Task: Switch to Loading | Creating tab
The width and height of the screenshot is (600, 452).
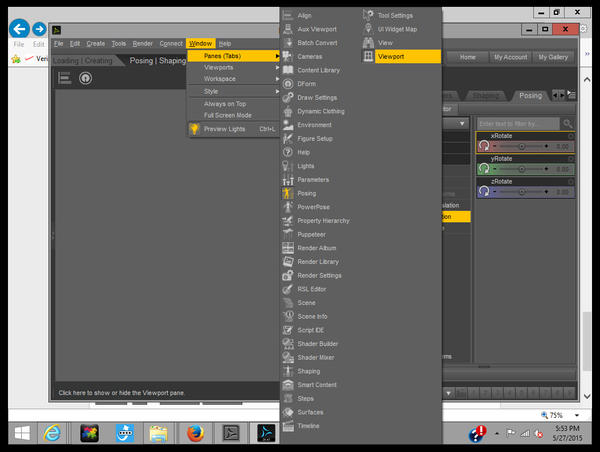Action: pos(83,60)
